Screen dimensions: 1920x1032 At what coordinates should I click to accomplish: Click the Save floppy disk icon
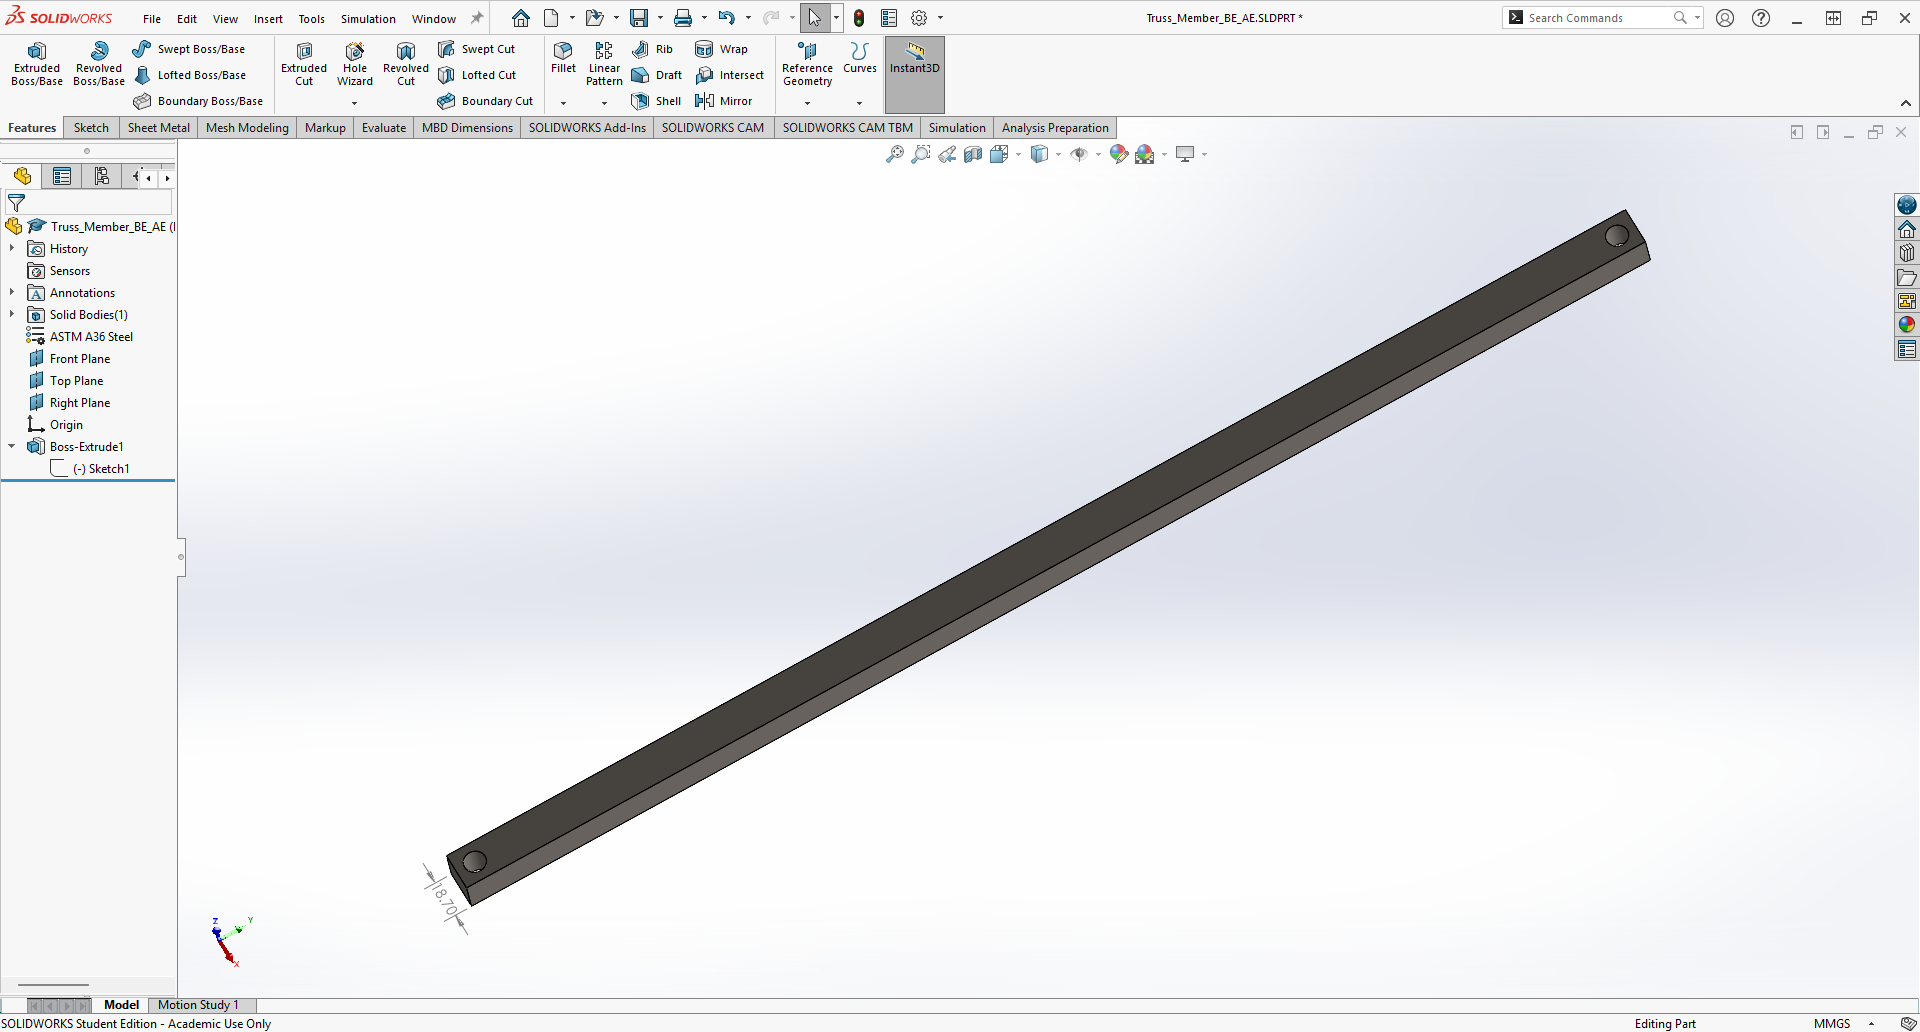[x=639, y=18]
